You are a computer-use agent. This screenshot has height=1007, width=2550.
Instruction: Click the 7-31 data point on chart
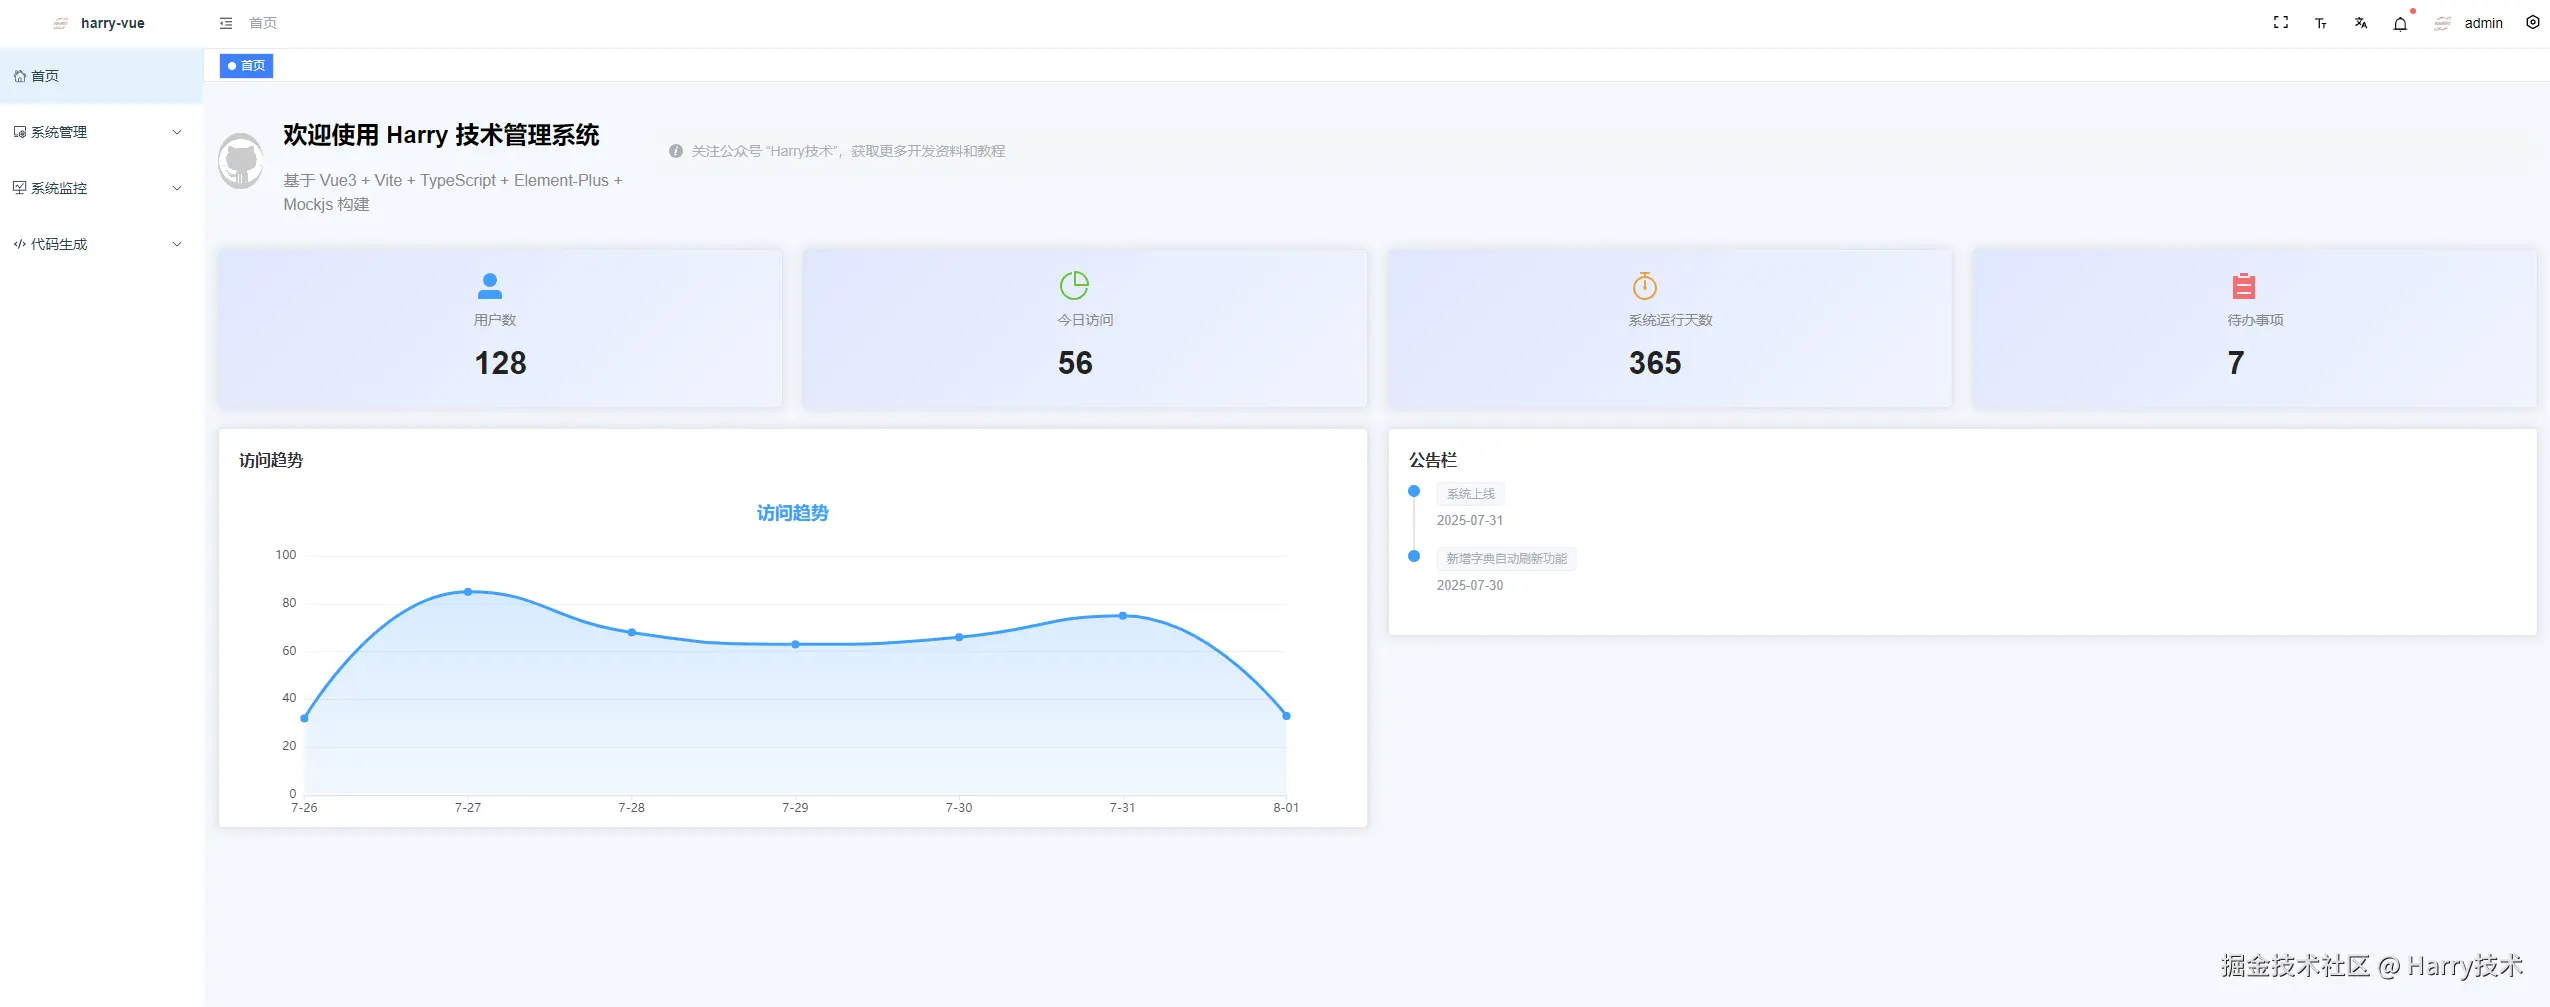(x=1122, y=616)
